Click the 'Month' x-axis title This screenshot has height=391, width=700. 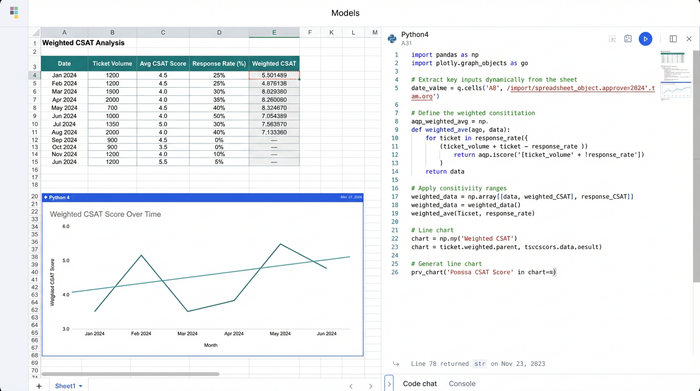pyautogui.click(x=211, y=345)
